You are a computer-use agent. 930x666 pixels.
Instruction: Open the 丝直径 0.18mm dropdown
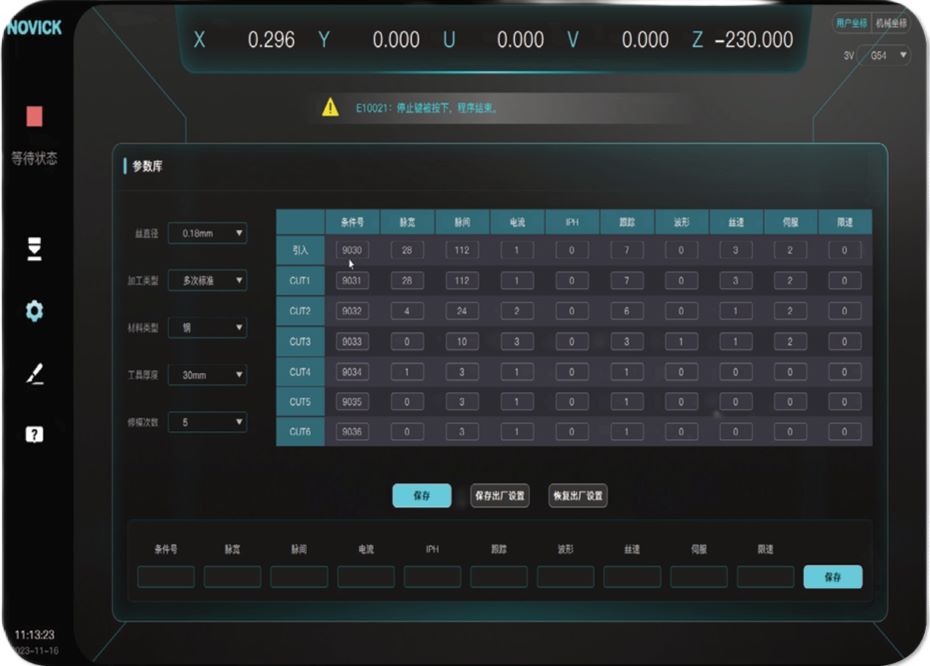(207, 234)
